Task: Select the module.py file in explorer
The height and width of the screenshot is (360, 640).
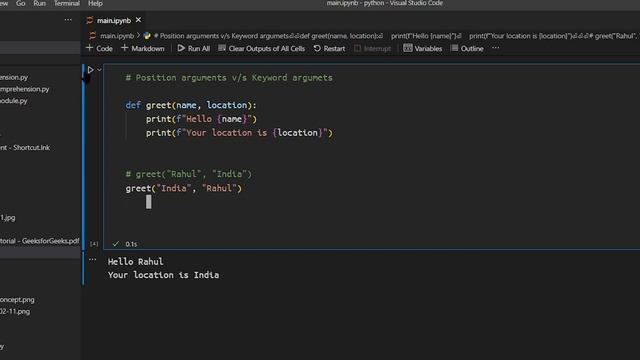Action: 13,101
